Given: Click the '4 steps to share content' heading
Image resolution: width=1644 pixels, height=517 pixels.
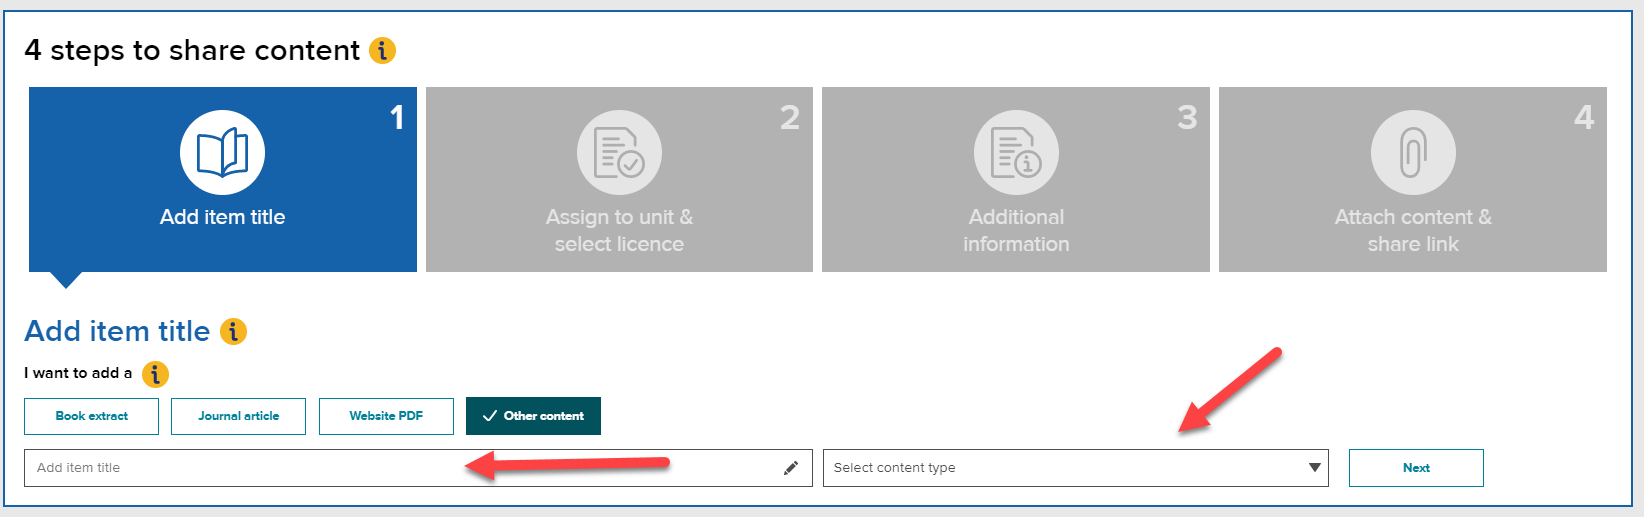Looking at the screenshot, I should point(192,50).
